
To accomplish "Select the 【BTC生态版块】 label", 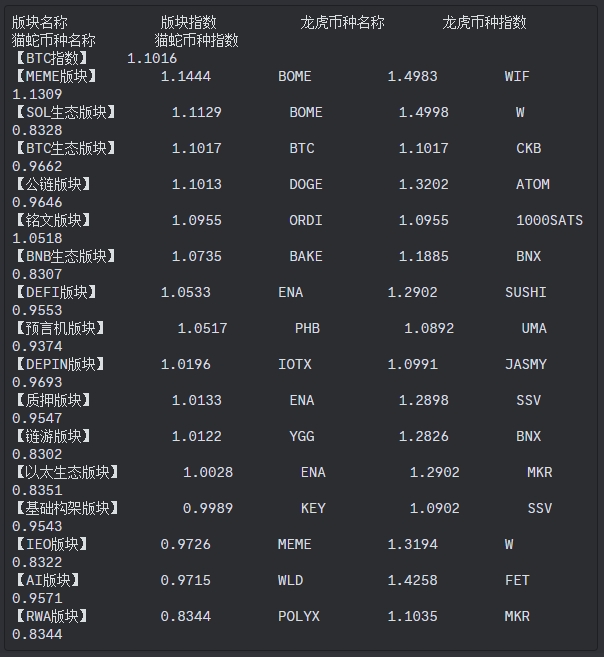I will (65, 148).
